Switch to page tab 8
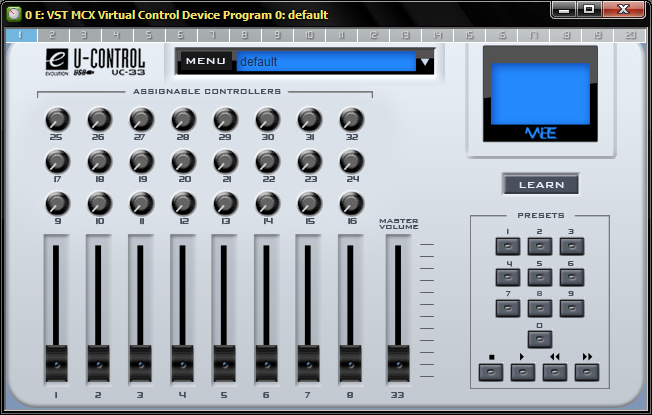 tap(245, 35)
